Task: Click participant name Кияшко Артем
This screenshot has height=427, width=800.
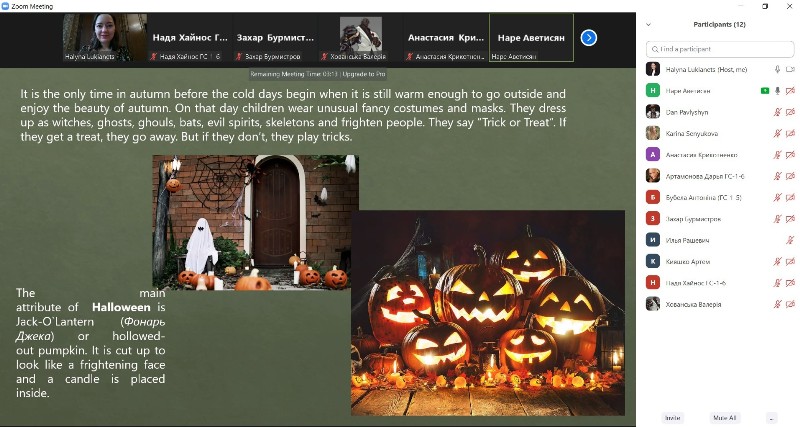Action: coord(688,262)
